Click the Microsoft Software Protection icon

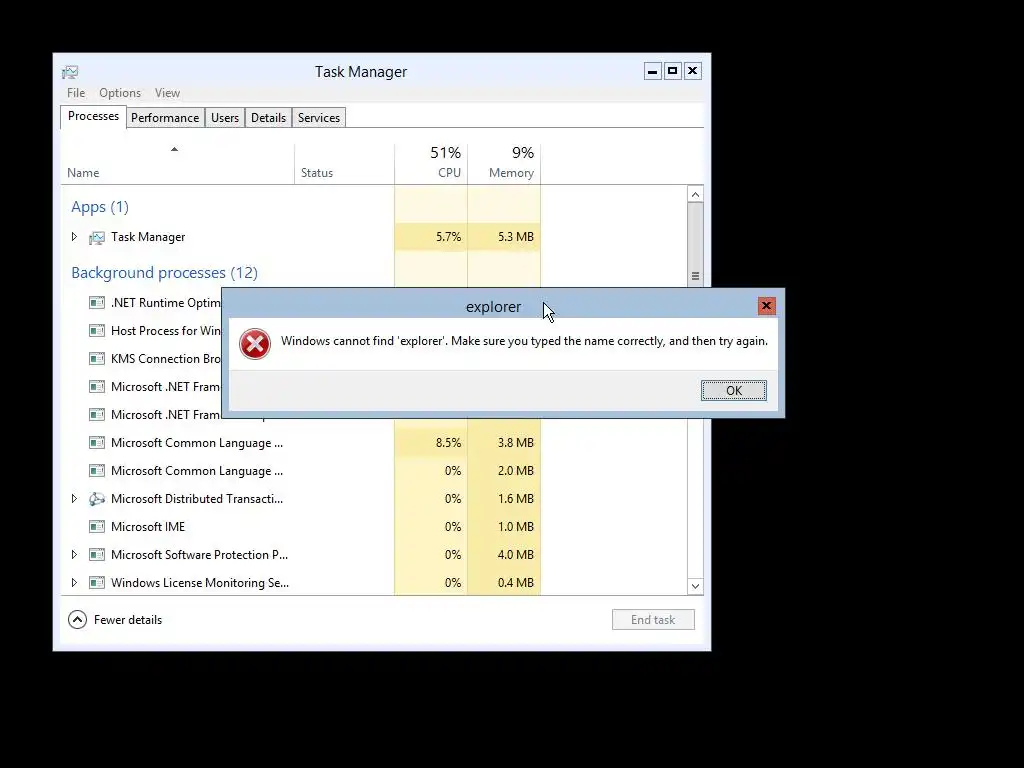[x=97, y=555]
